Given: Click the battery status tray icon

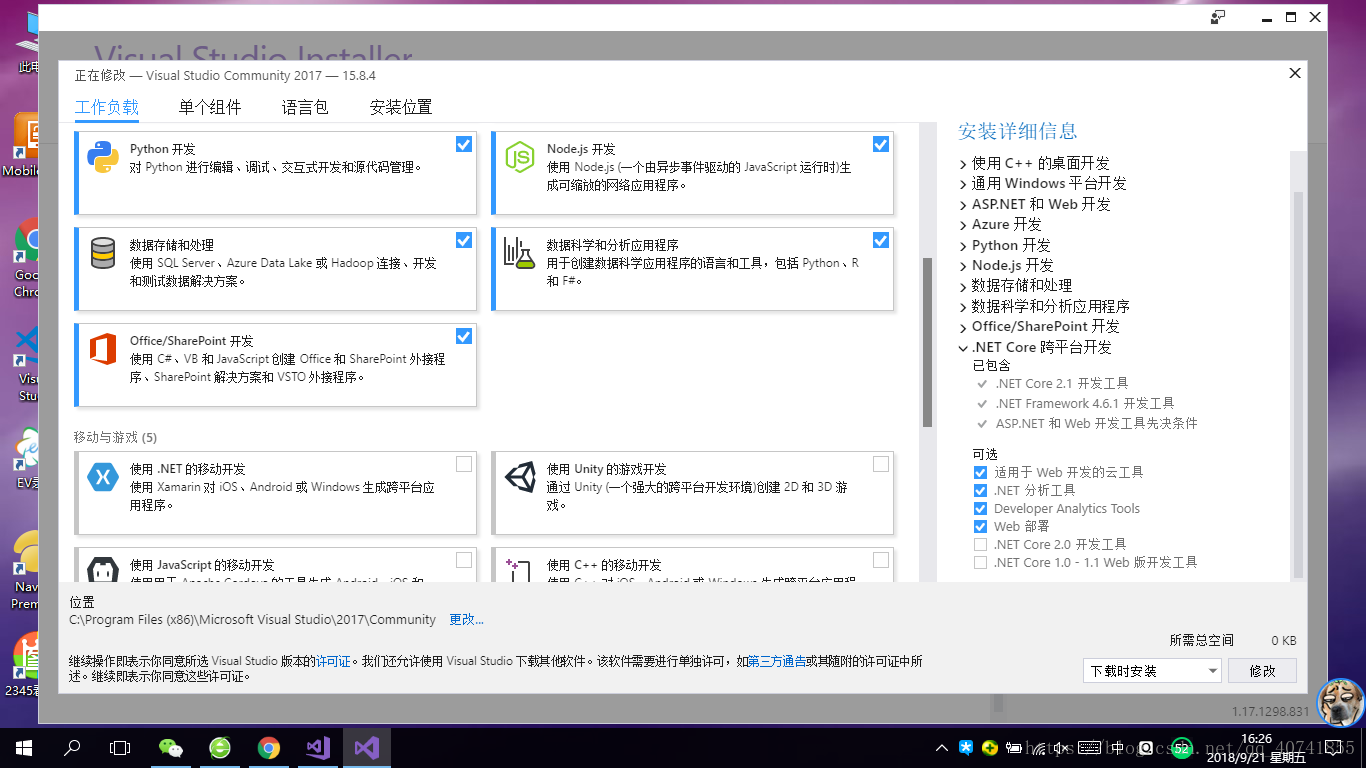Looking at the screenshot, I should coord(1015,748).
